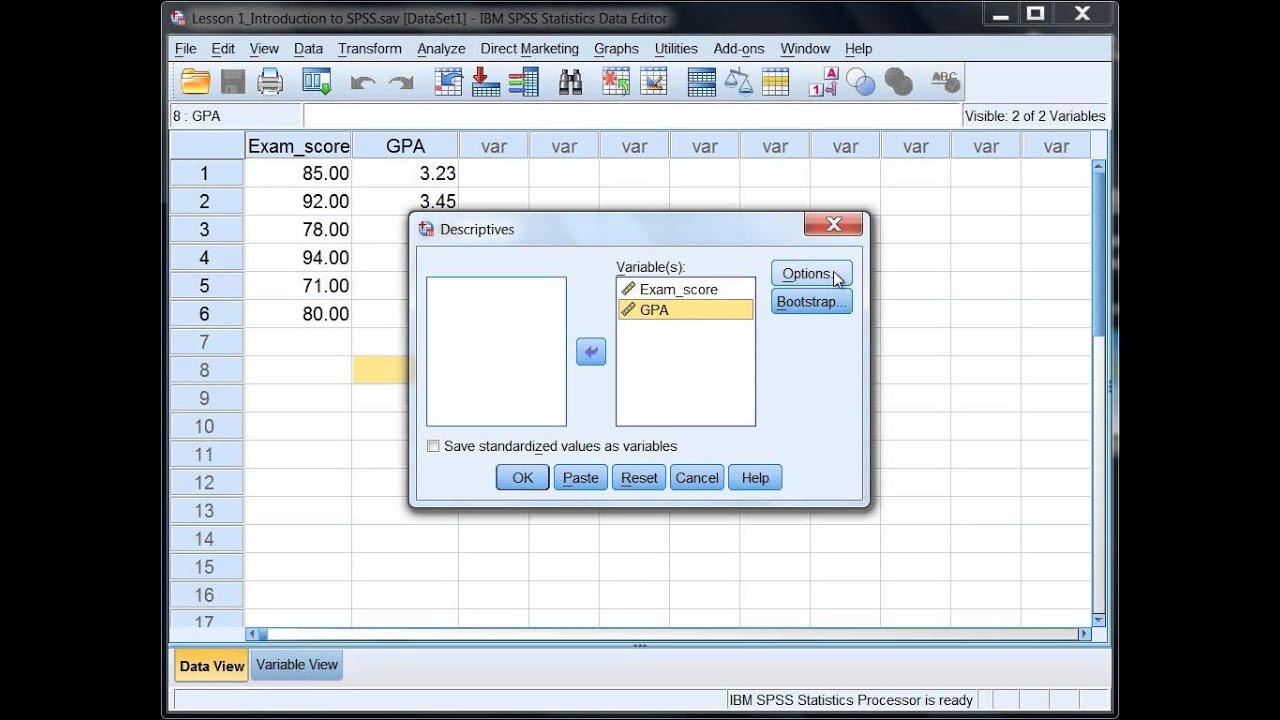Select row header number 10
Screen dimensions: 1280x720
pyautogui.click(x=206, y=426)
